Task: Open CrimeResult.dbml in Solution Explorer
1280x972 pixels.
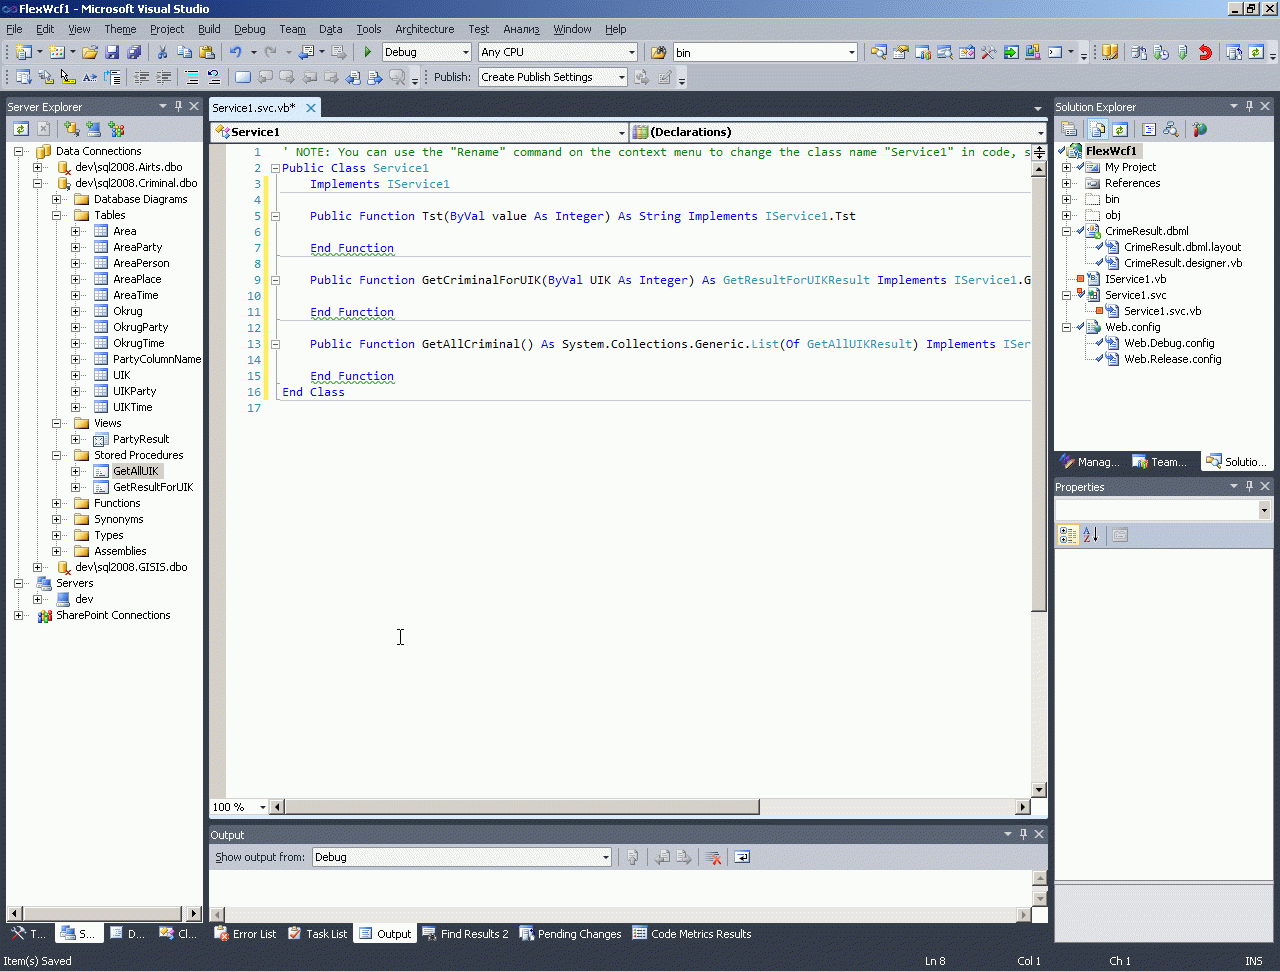Action: point(1146,231)
